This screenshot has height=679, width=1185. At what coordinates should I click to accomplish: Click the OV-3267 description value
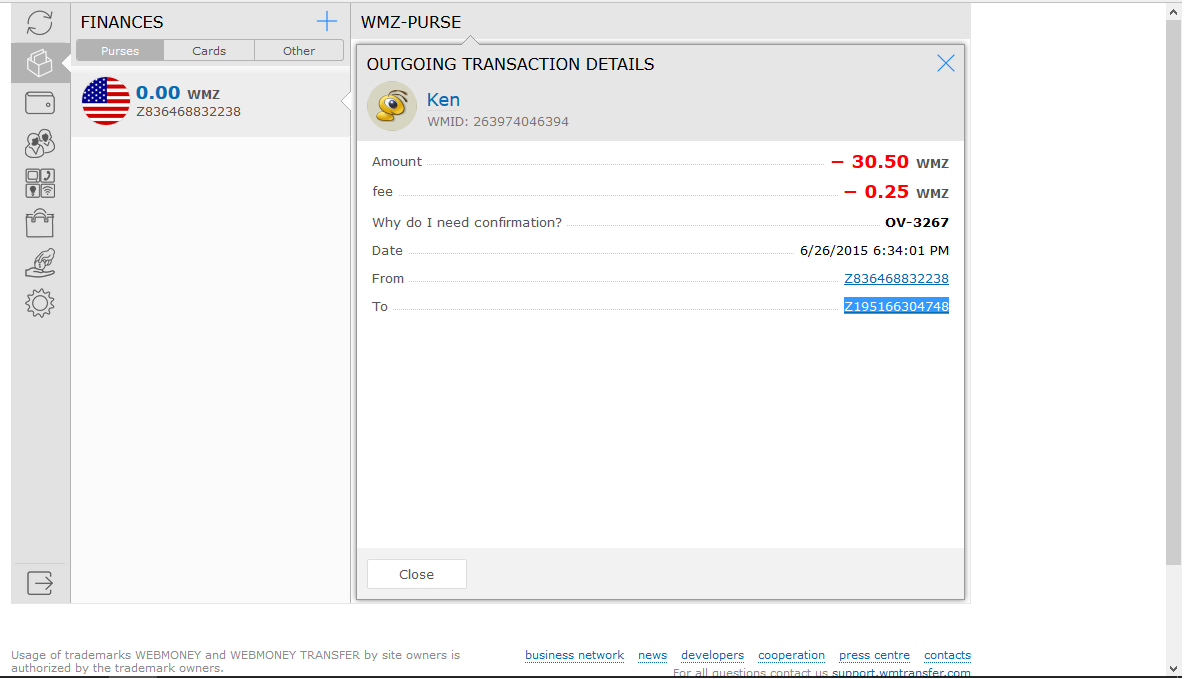[917, 222]
